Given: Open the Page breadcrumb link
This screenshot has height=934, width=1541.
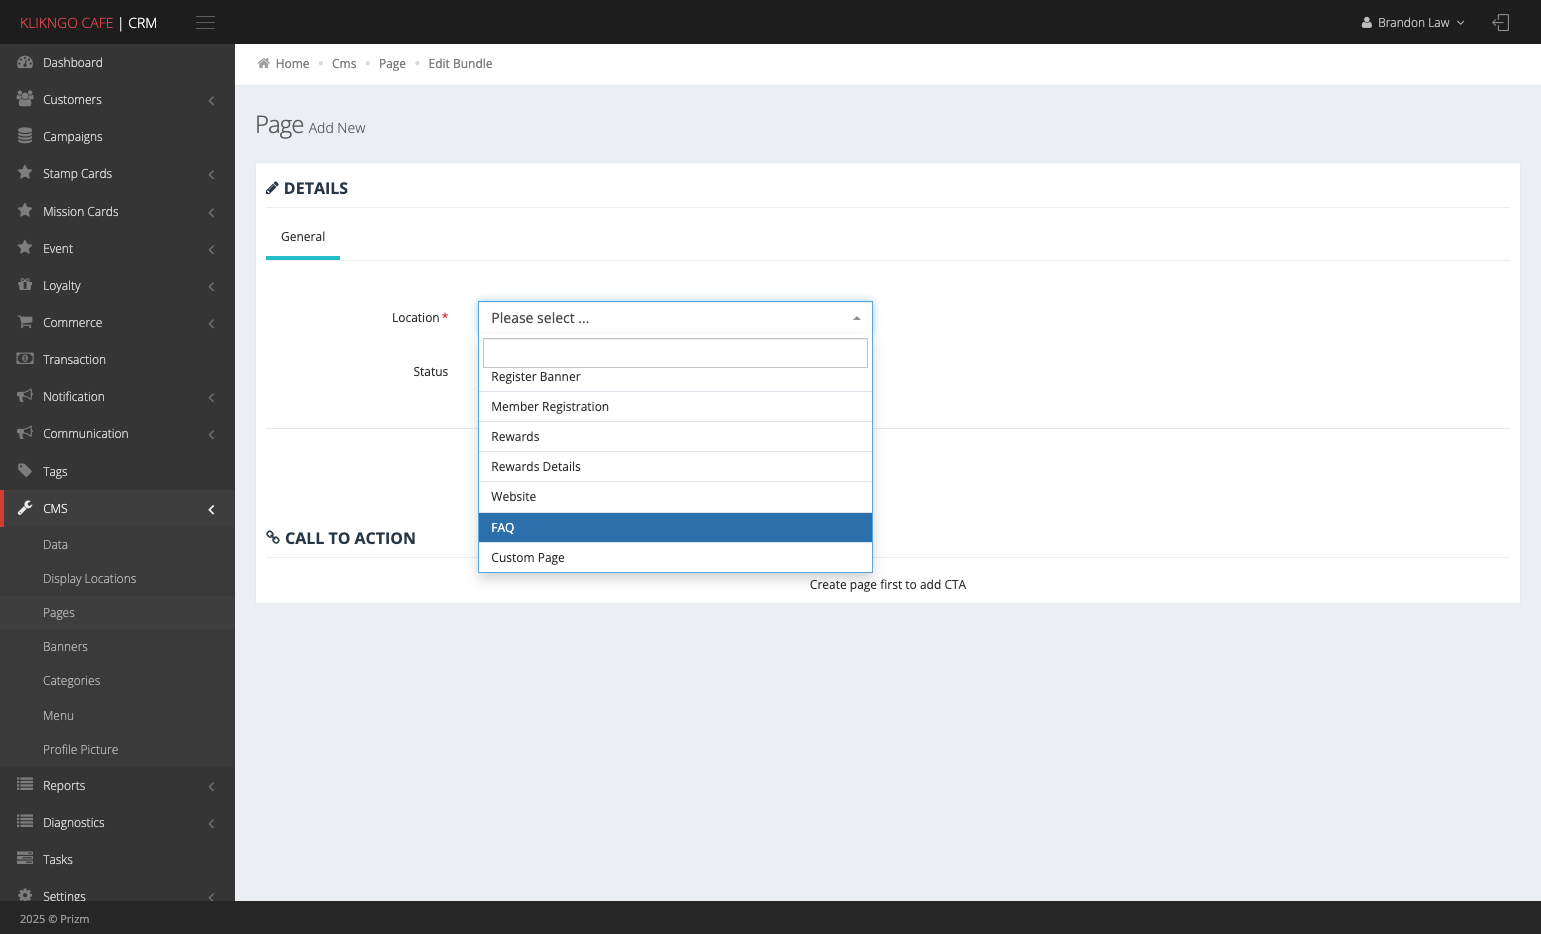Looking at the screenshot, I should click(392, 63).
